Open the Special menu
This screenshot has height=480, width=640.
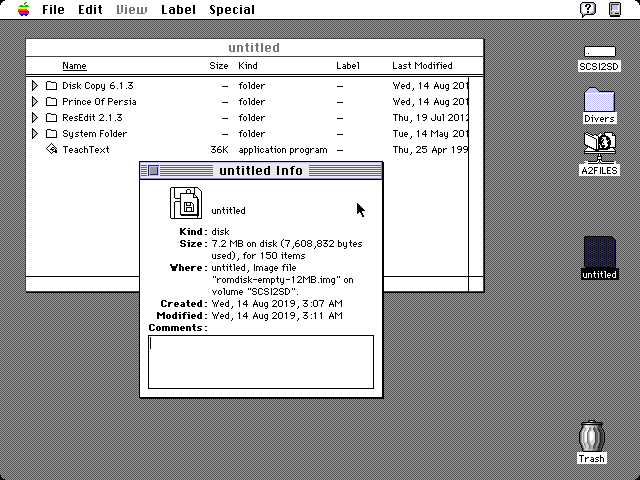click(232, 9)
